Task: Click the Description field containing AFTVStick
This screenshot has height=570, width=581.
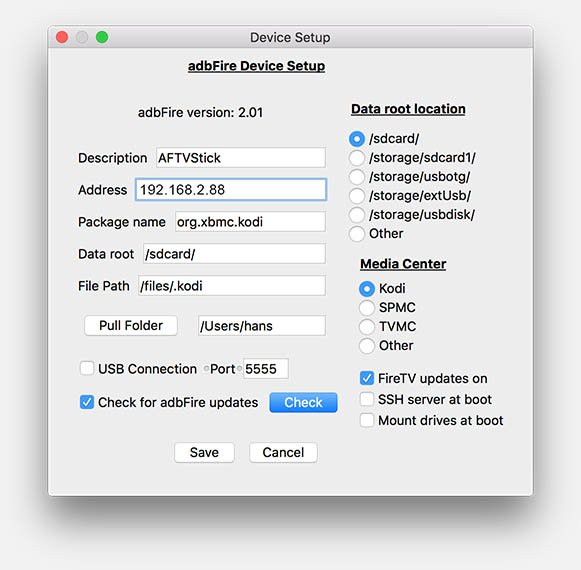Action: coord(241,158)
